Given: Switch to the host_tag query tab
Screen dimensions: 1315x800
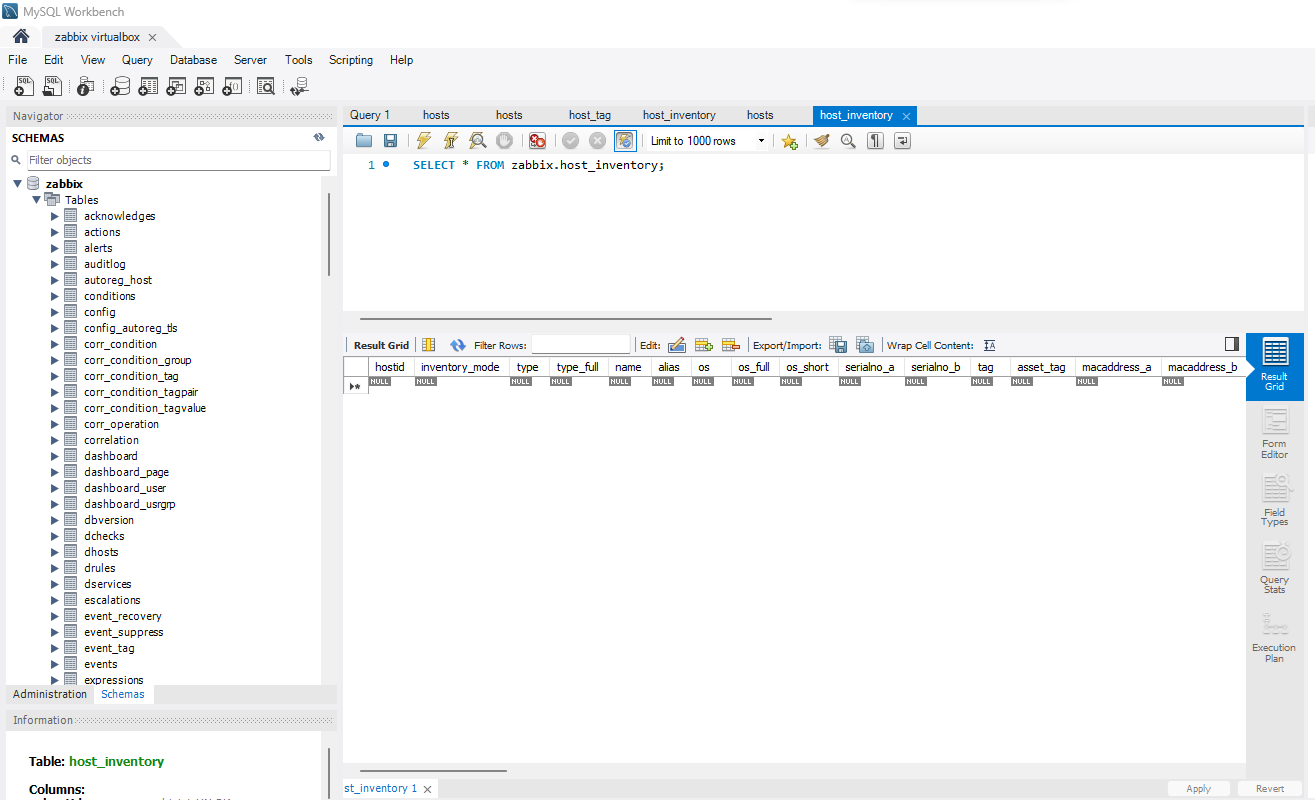Looking at the screenshot, I should coord(590,116).
